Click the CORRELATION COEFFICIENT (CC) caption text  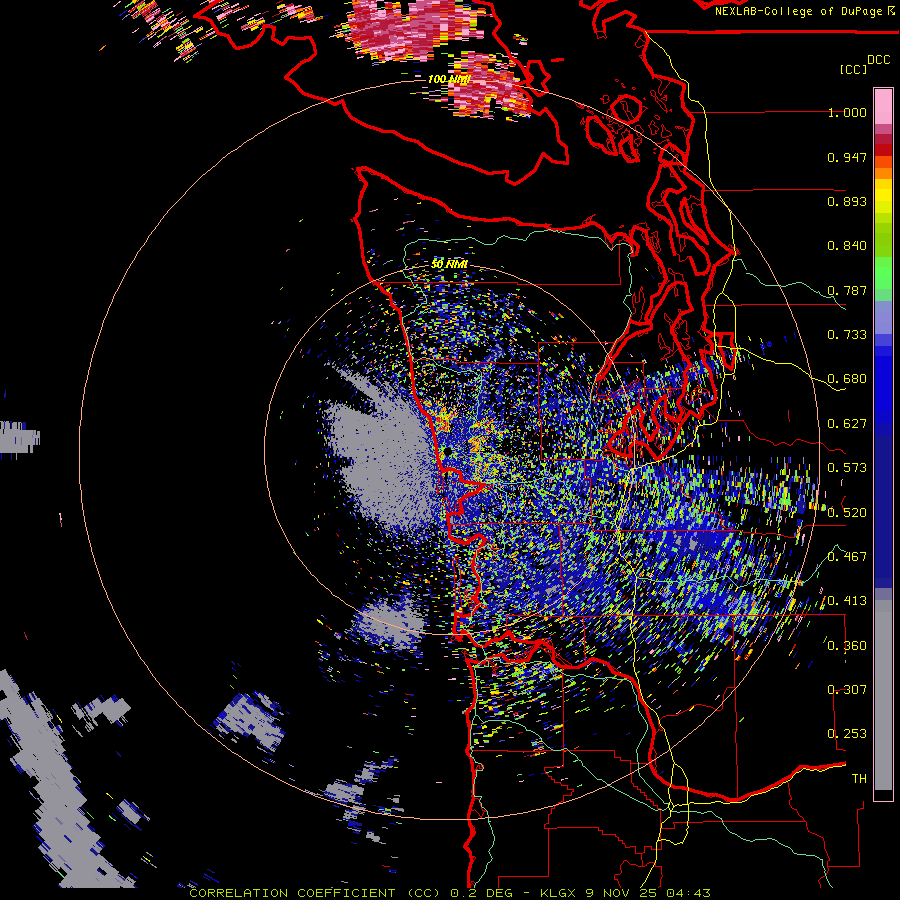(315, 893)
